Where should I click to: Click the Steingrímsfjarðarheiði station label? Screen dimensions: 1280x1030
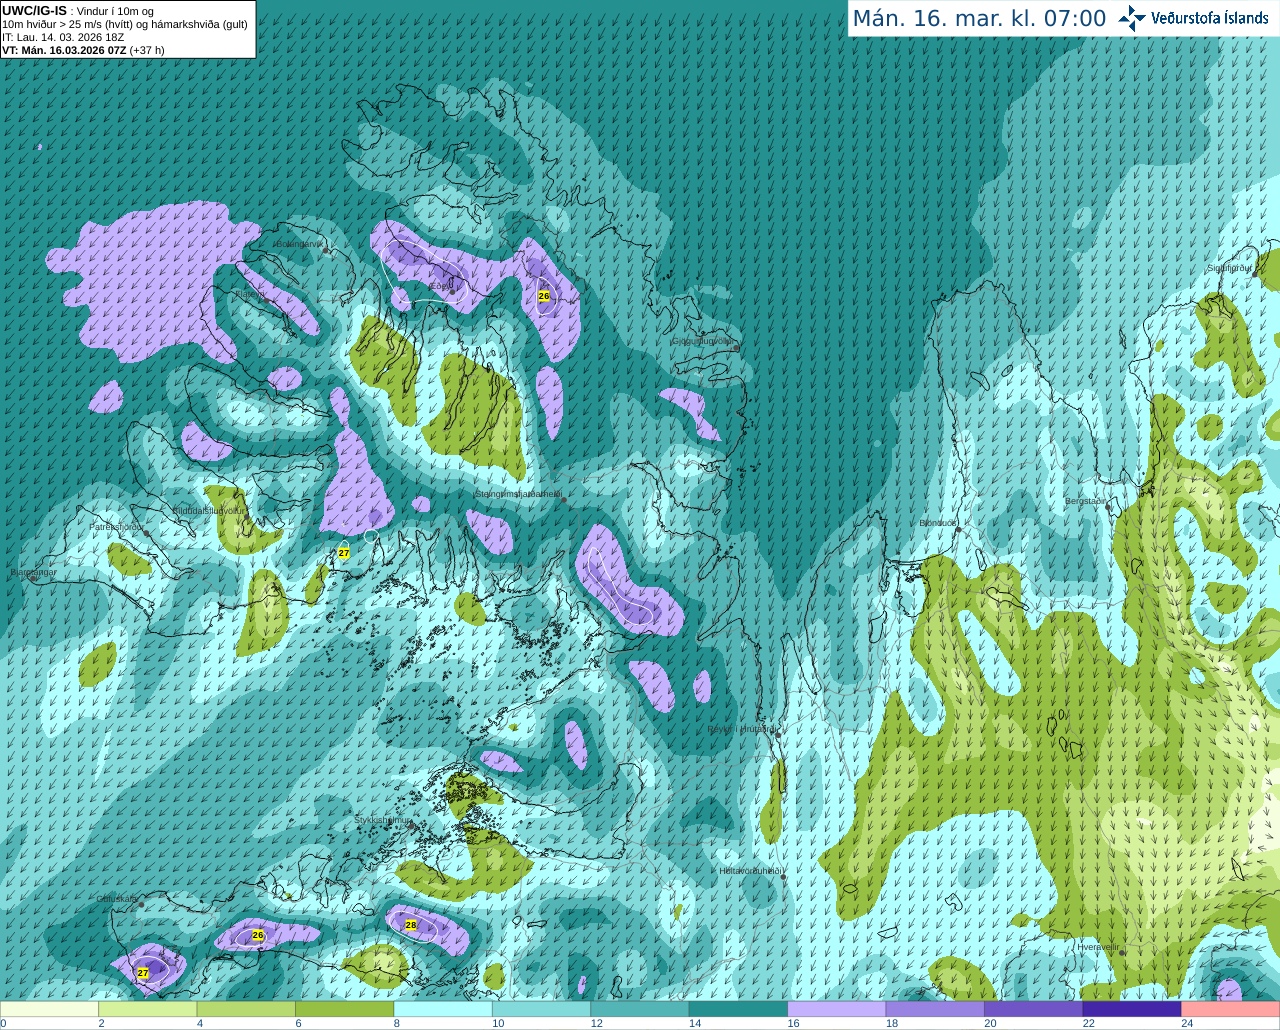pyautogui.click(x=517, y=494)
